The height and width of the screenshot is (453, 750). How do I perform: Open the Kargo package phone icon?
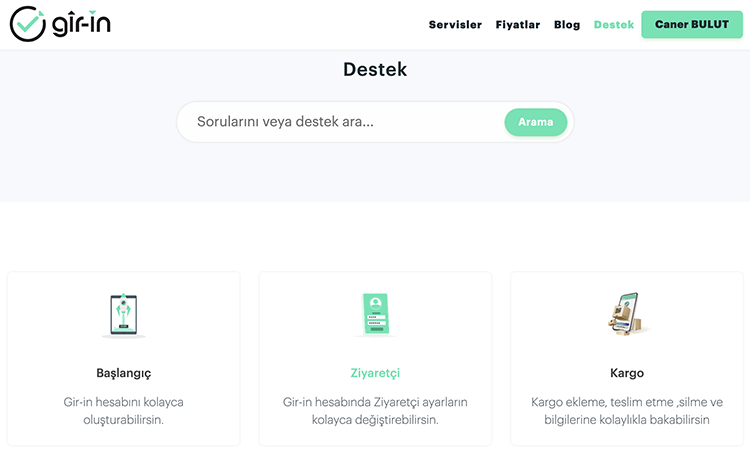point(627,314)
